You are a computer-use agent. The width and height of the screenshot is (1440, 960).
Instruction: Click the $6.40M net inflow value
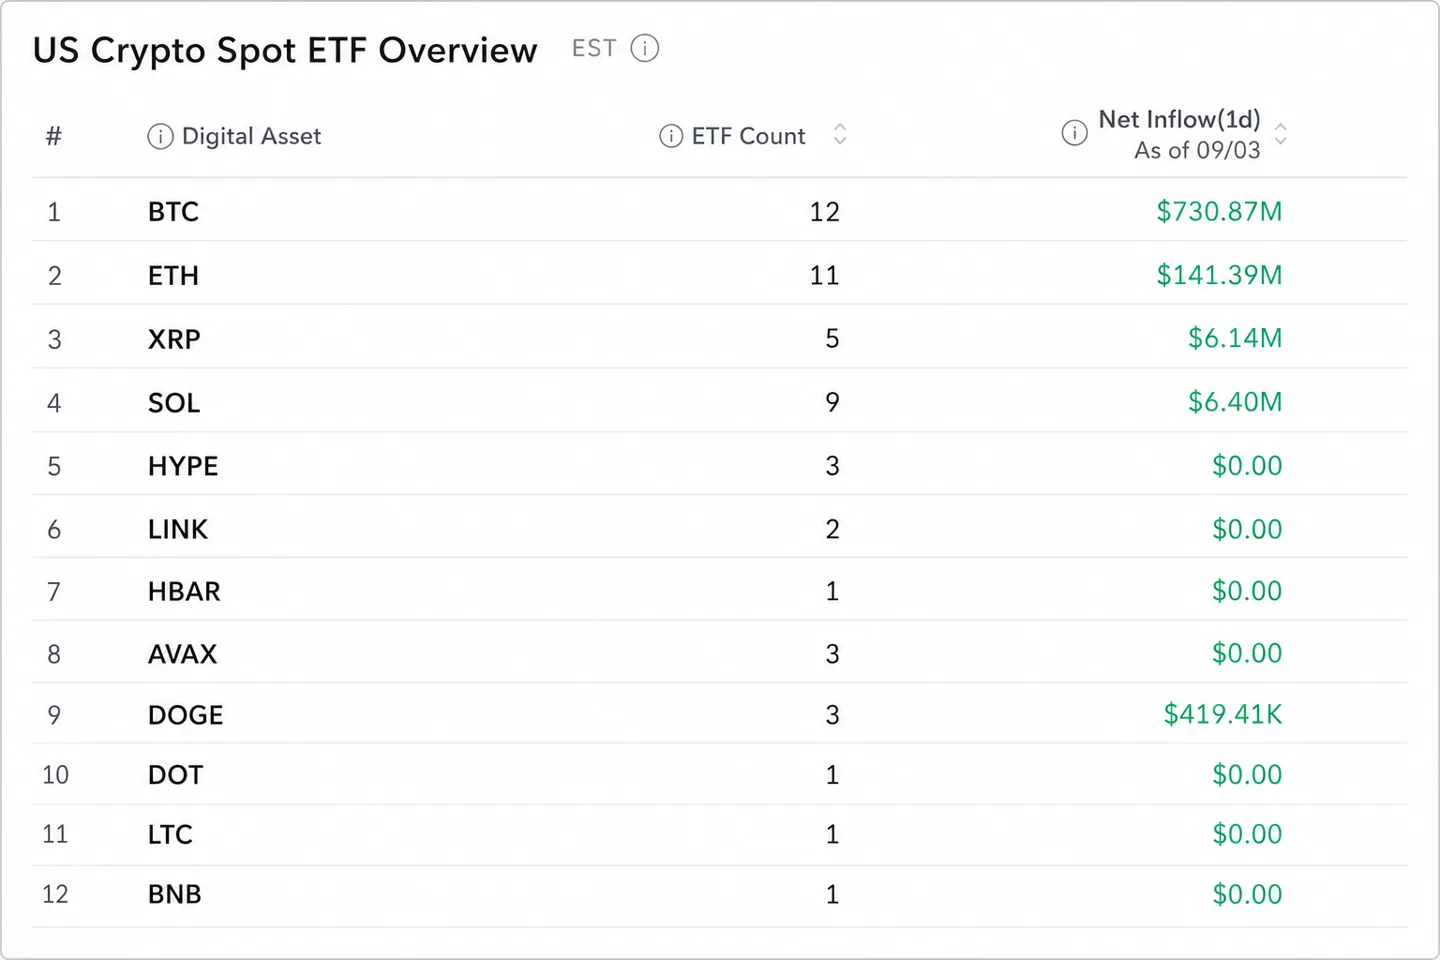[x=1235, y=402]
